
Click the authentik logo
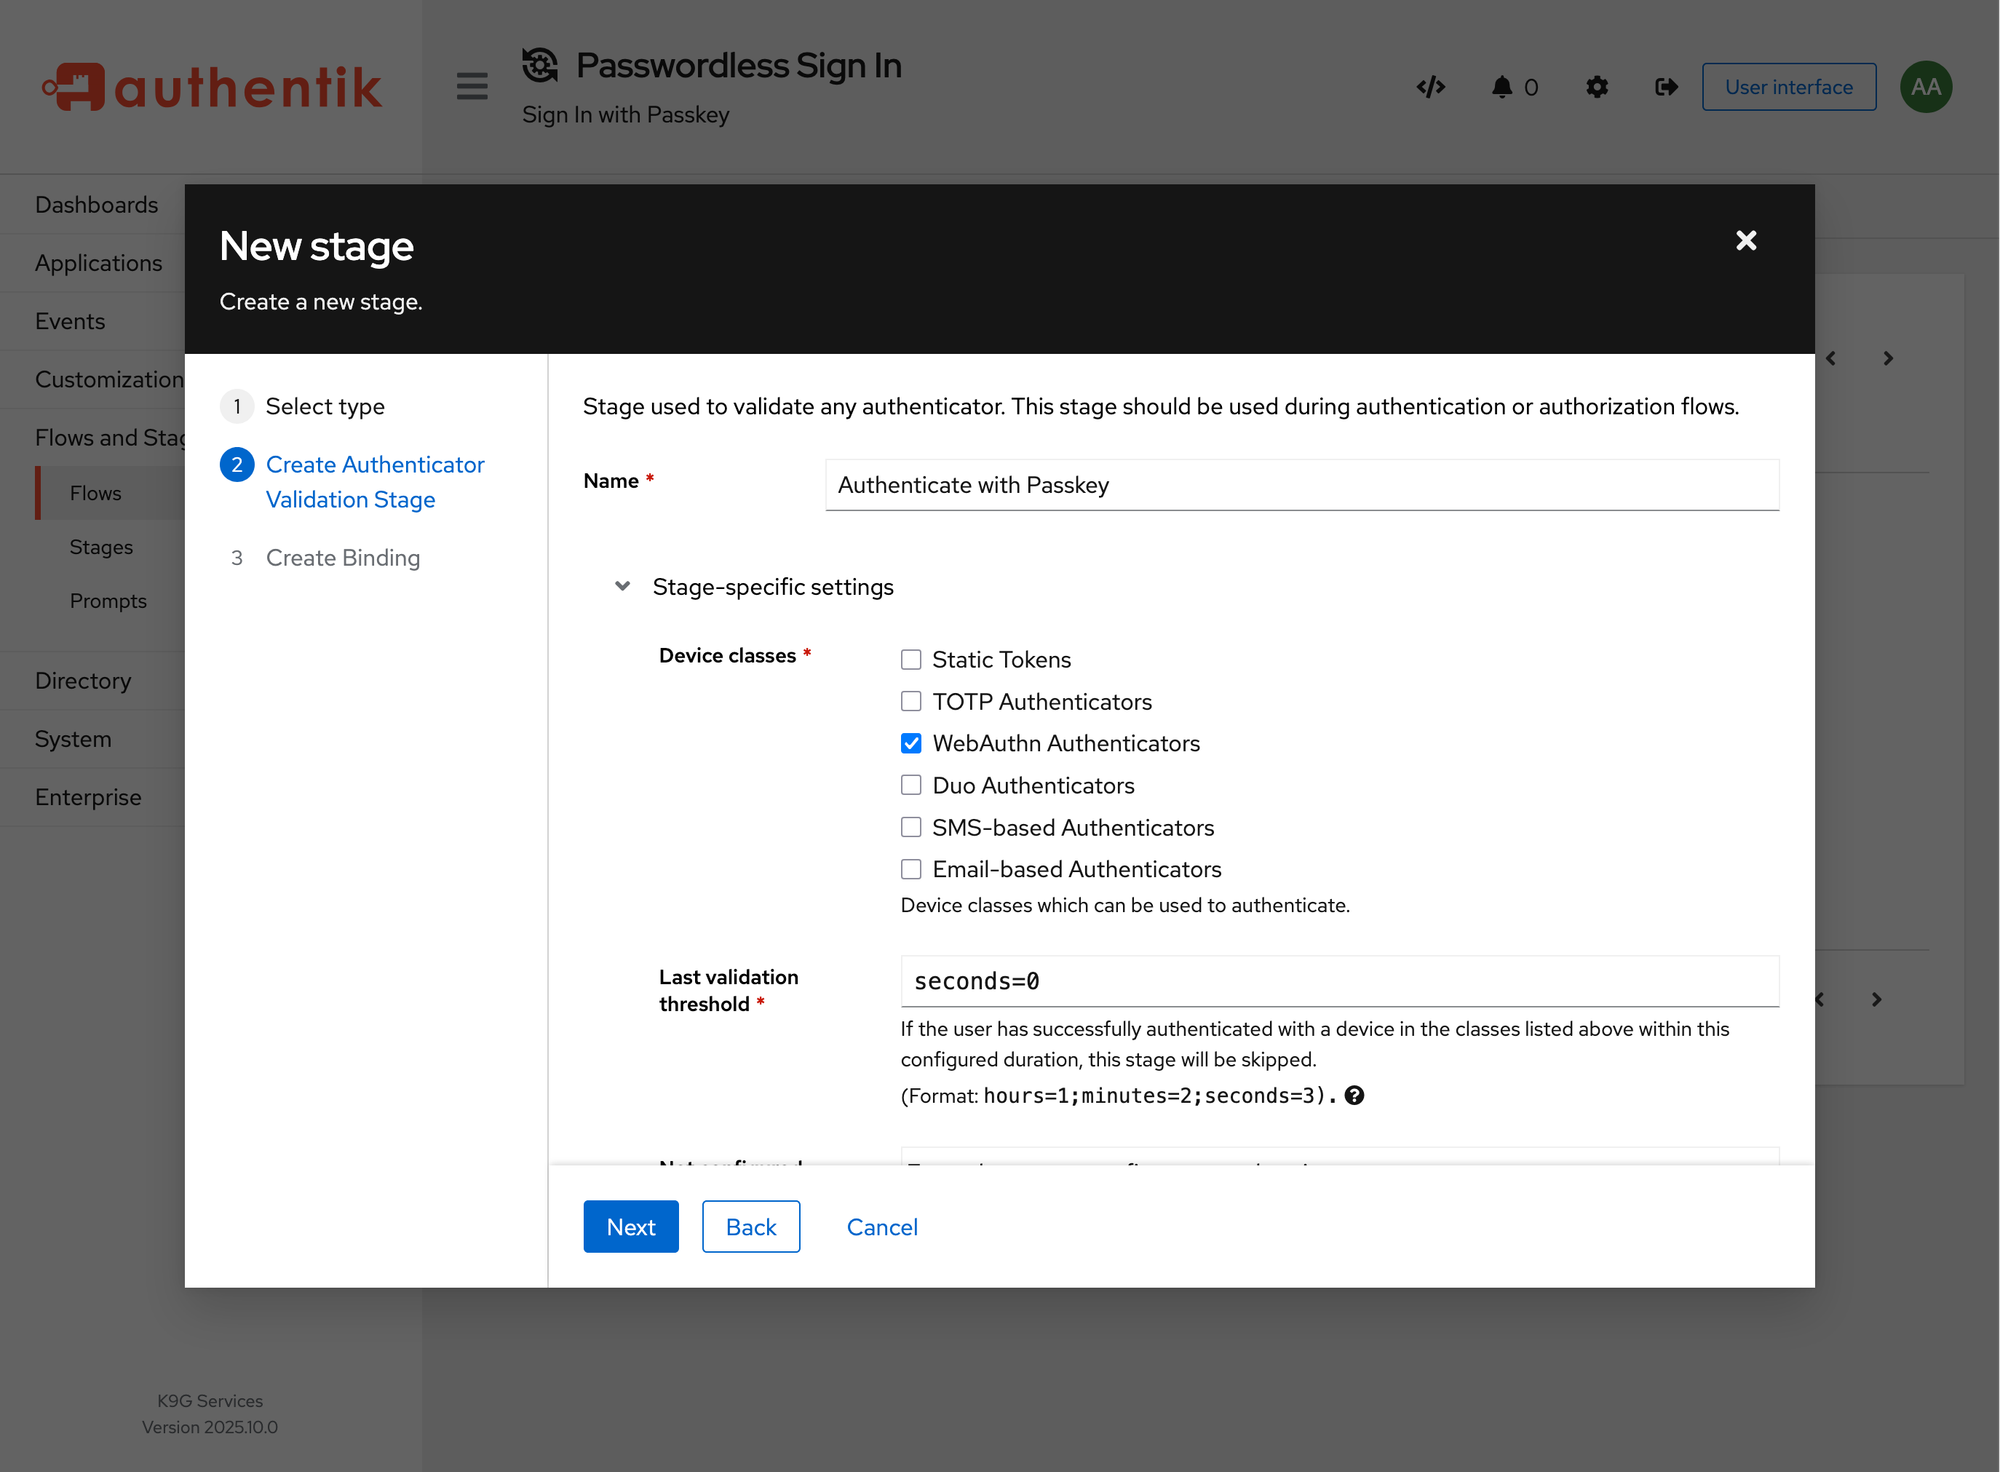tap(212, 87)
